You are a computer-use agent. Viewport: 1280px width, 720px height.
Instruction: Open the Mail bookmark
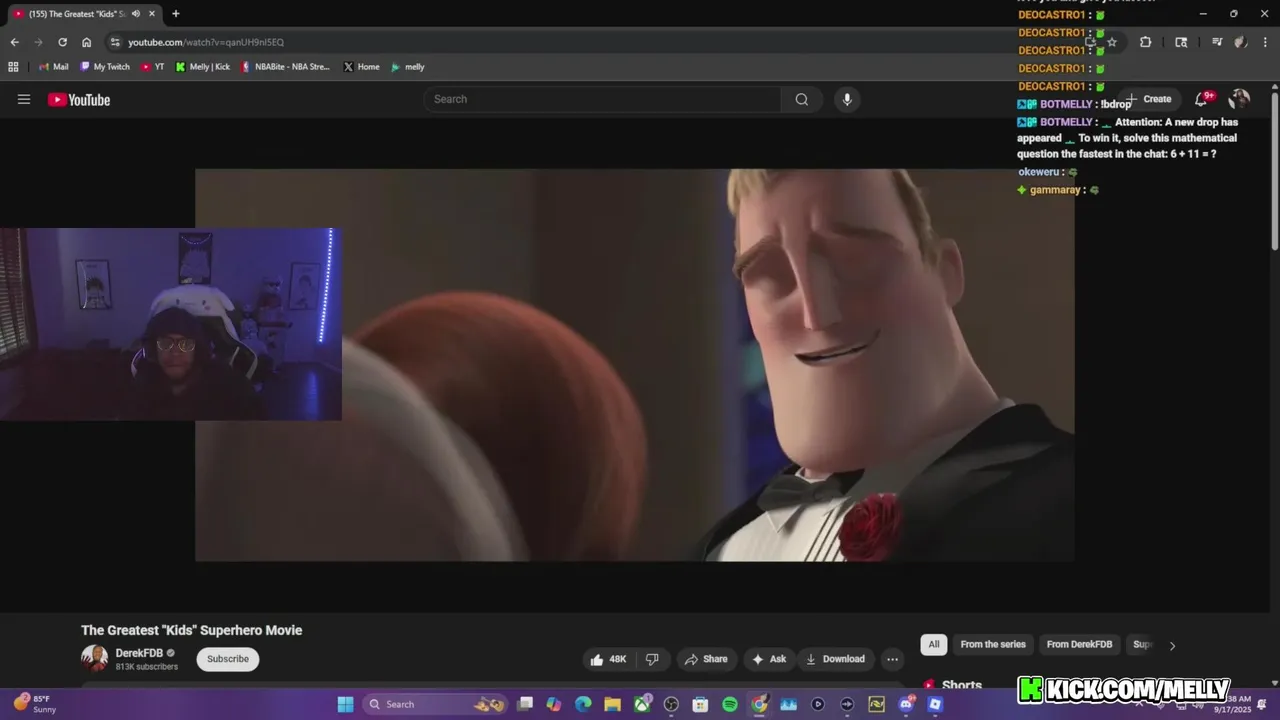point(53,67)
